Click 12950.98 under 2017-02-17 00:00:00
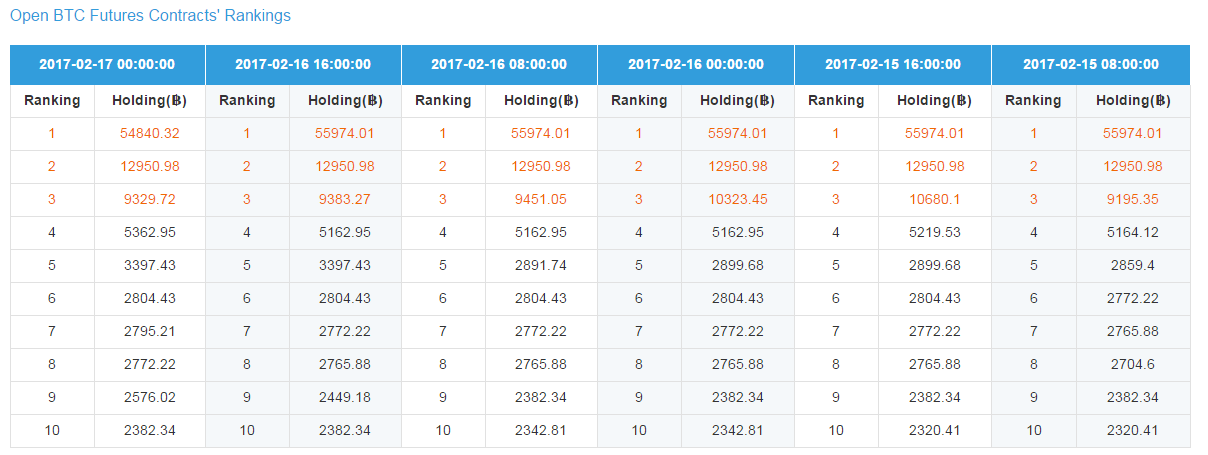Screen dimensions: 1208x455 [x=150, y=167]
